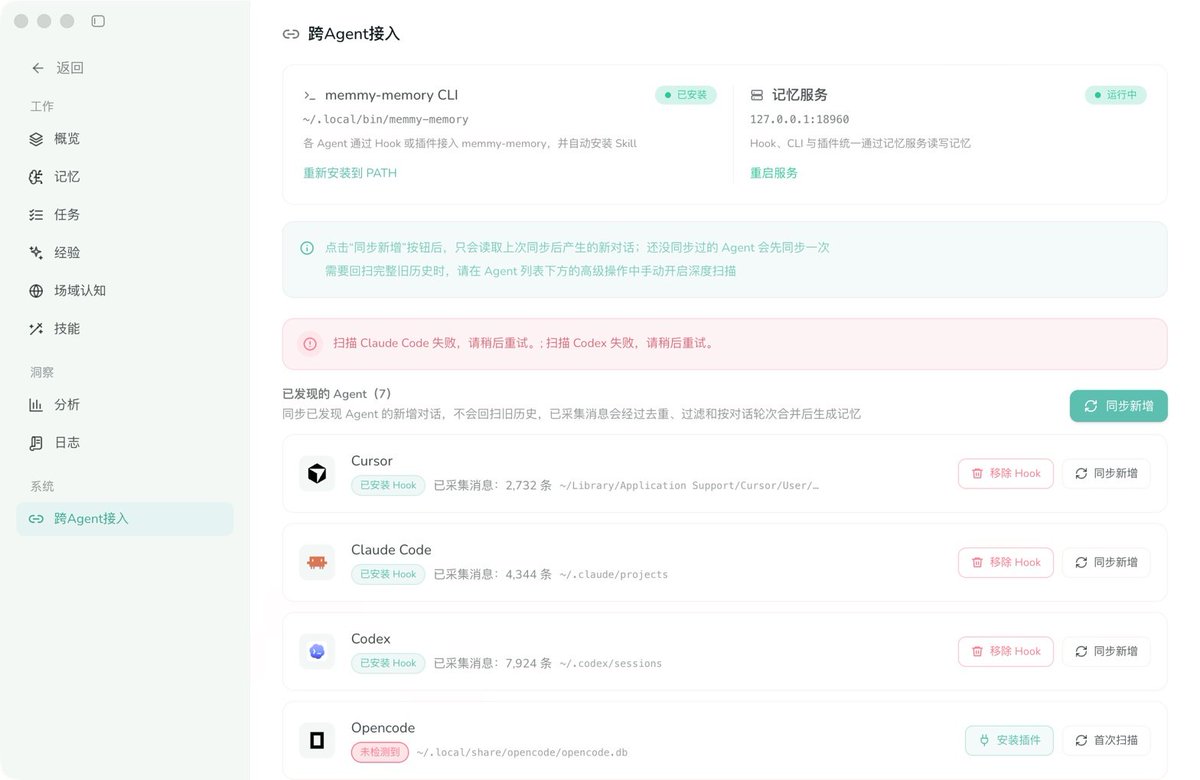Remove Hook for Claude Code
Screen dimensions: 1200x780
(x=1005, y=562)
